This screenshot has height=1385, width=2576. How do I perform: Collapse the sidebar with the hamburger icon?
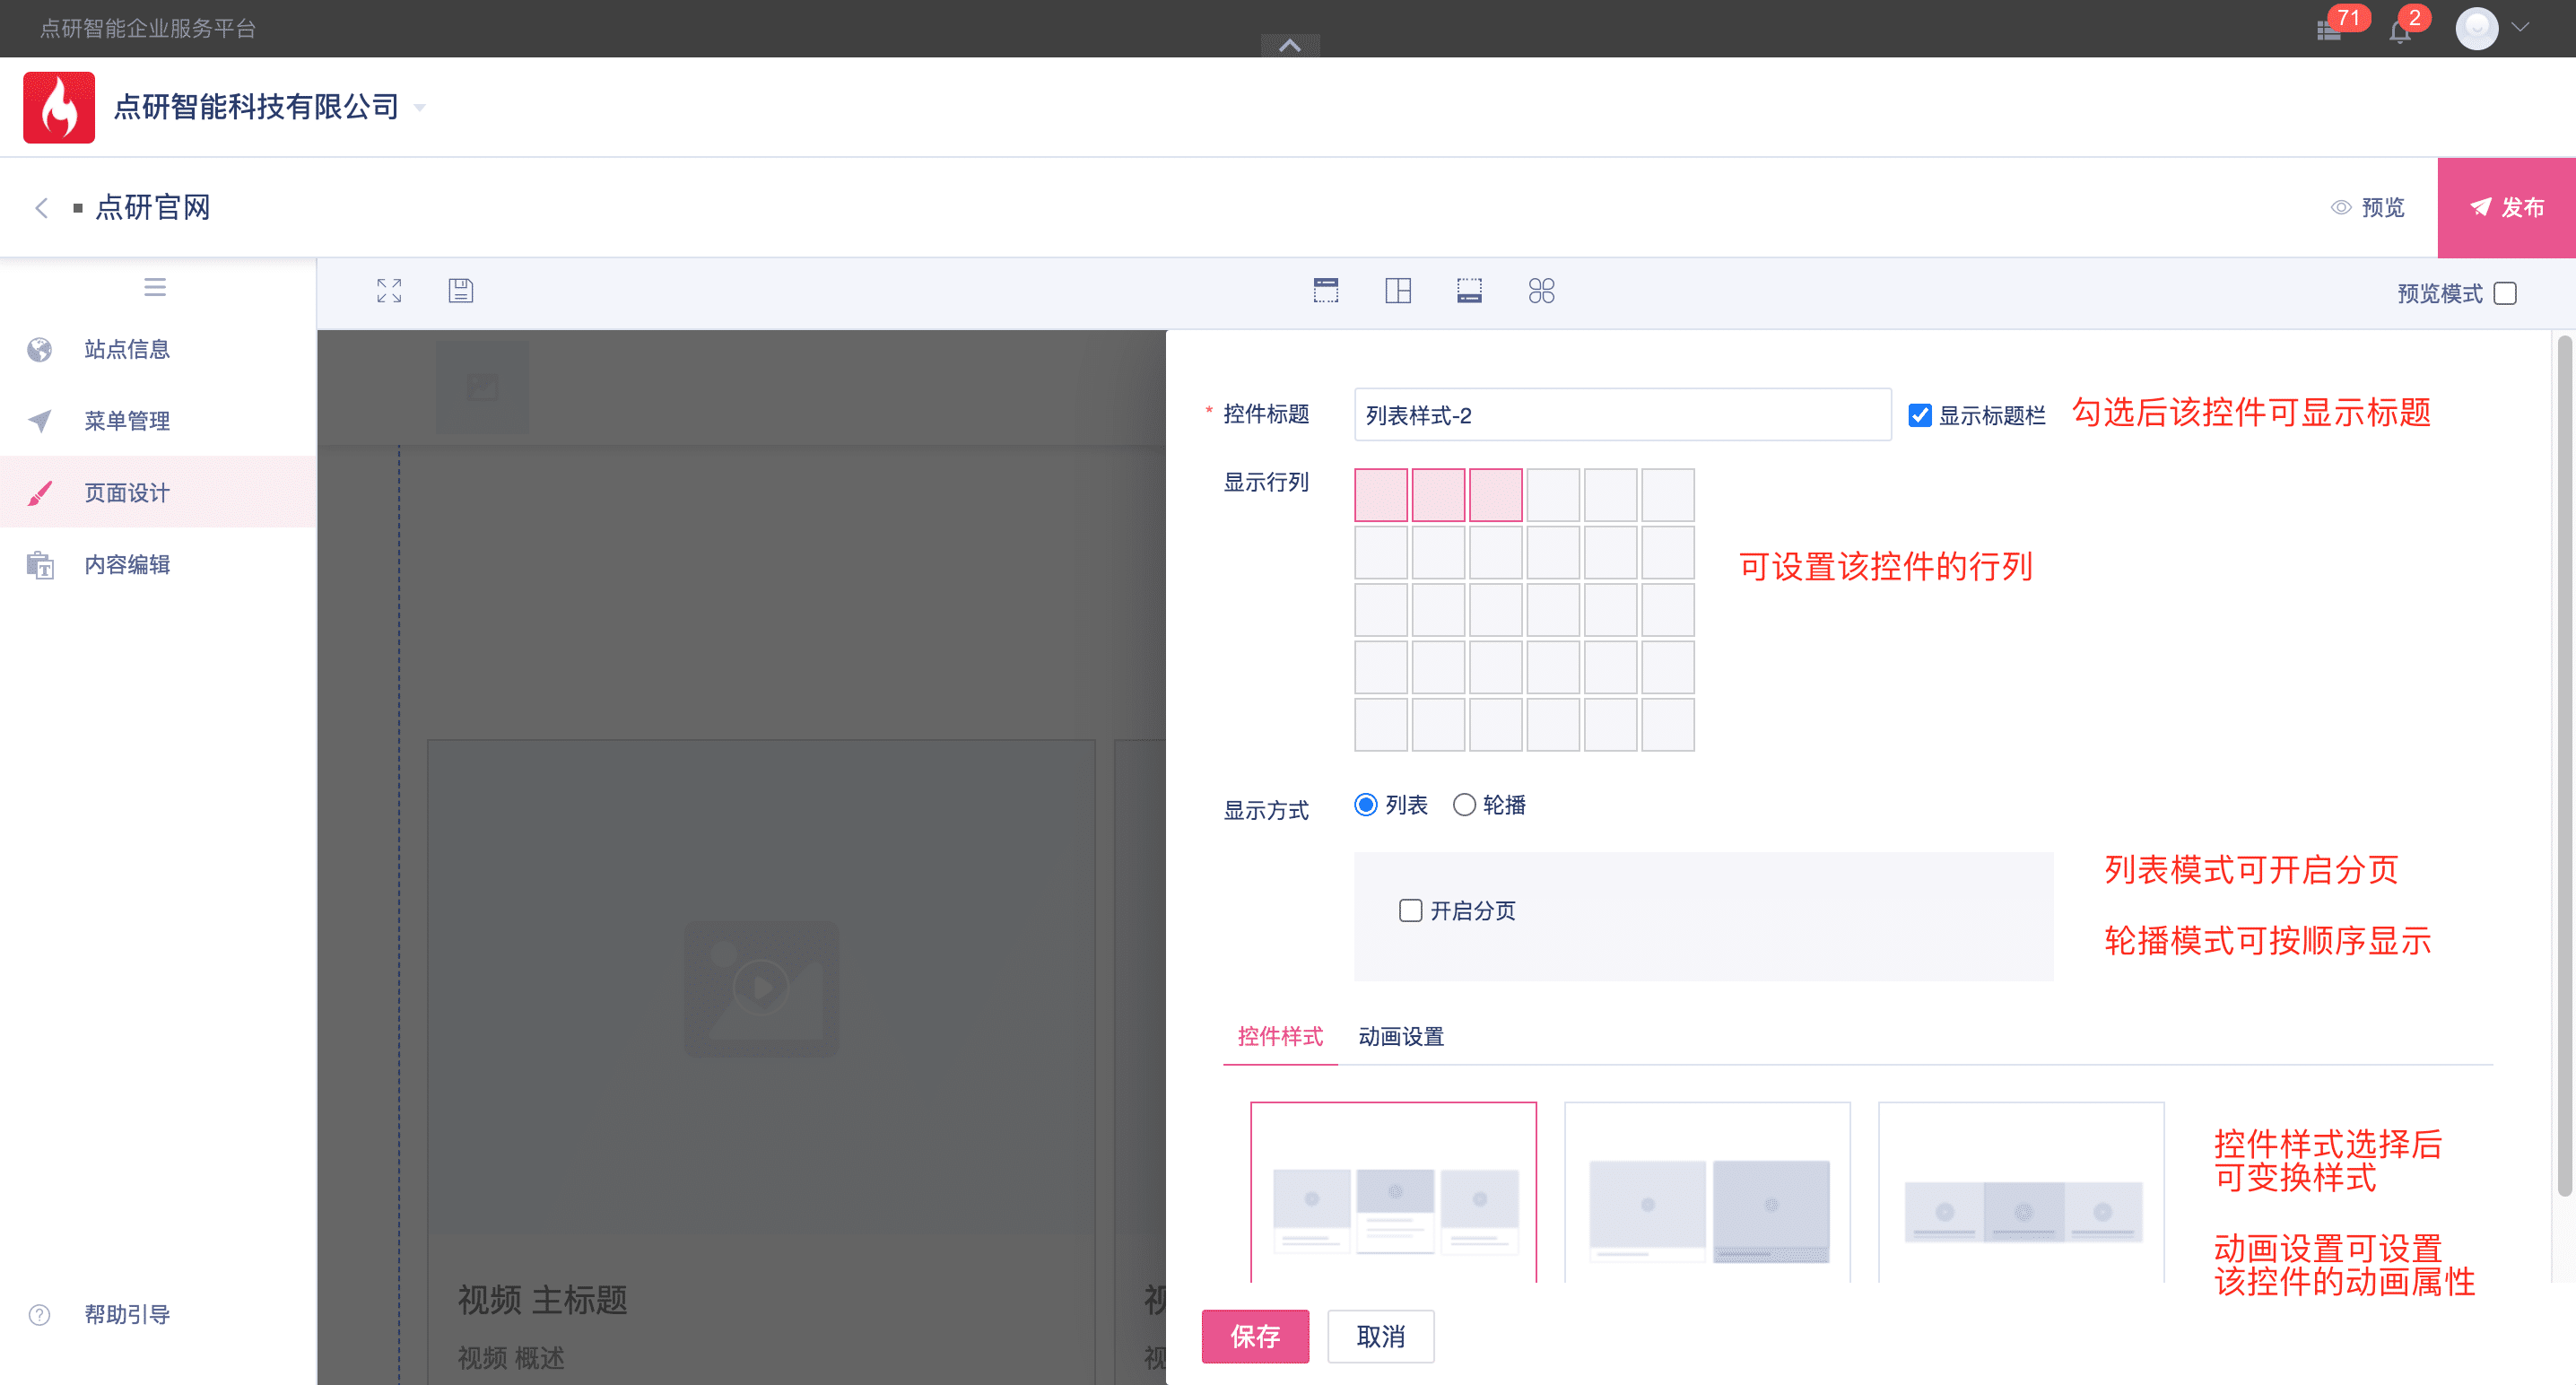click(155, 288)
